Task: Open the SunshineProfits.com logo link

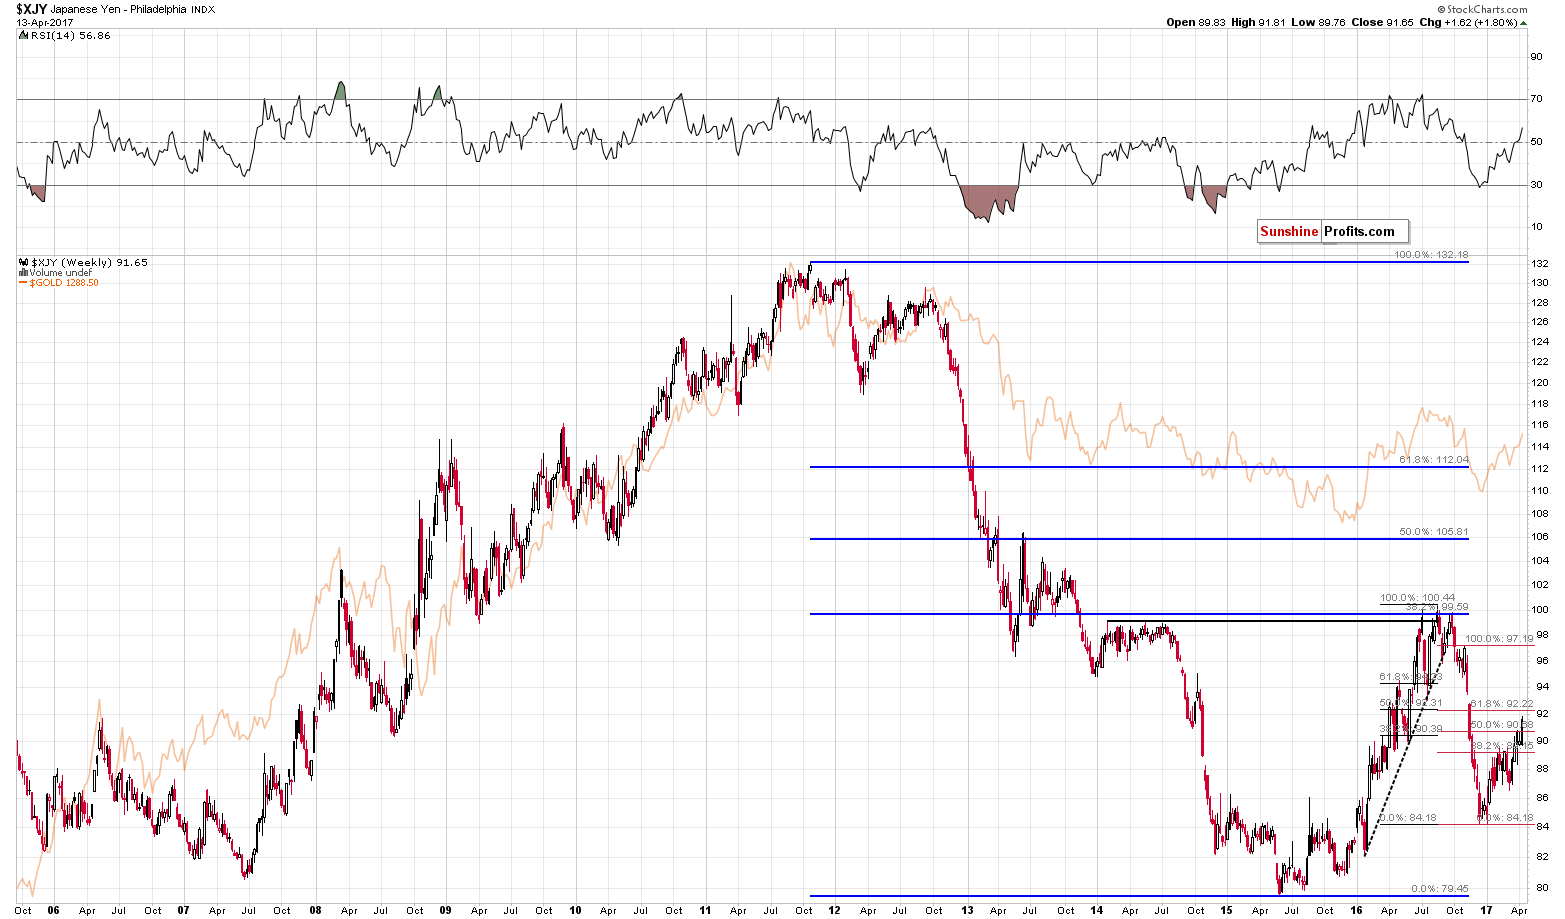Action: [1332, 232]
